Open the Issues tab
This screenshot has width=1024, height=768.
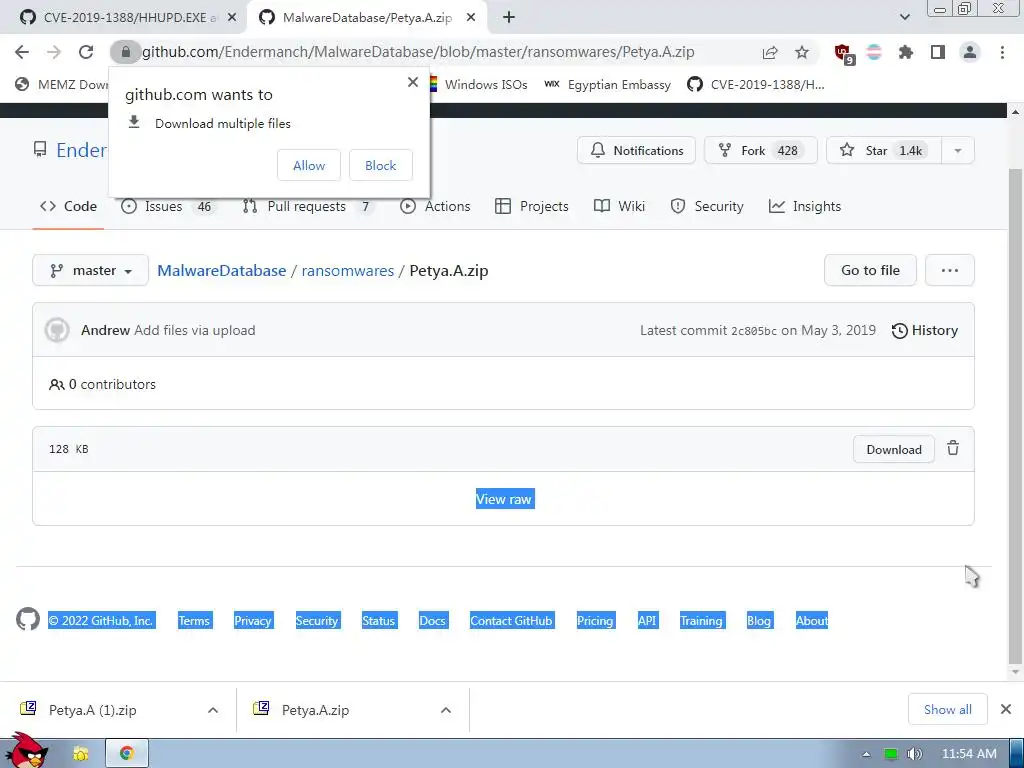pos(167,206)
